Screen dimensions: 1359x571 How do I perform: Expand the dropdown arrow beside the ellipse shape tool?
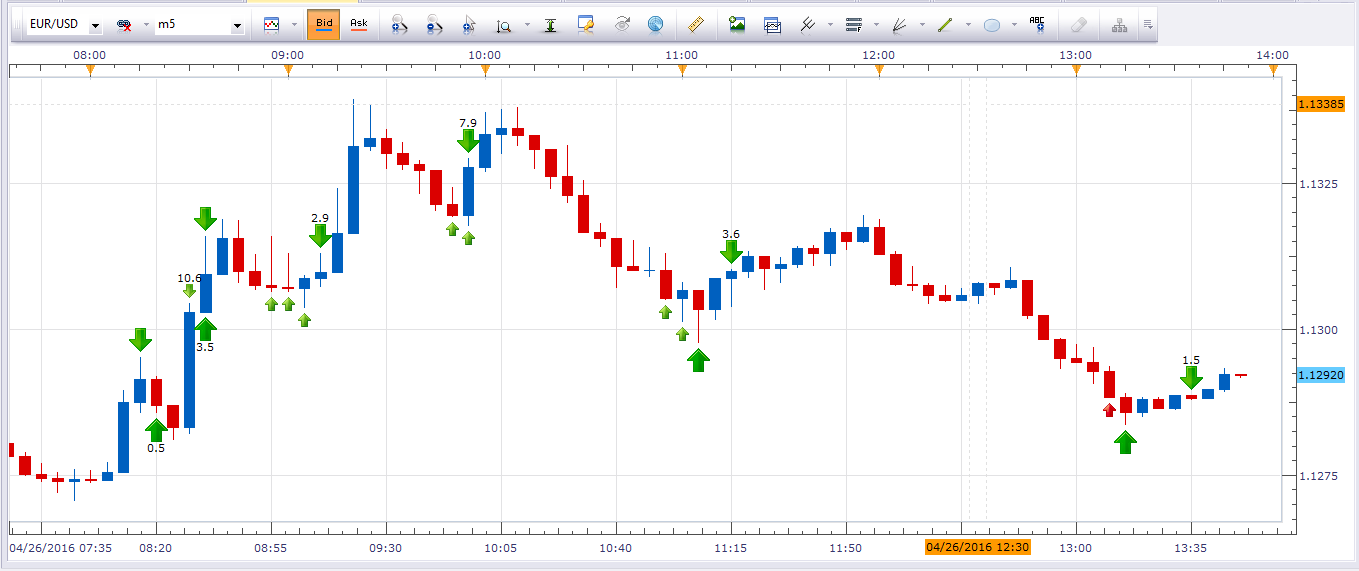(x=1014, y=24)
